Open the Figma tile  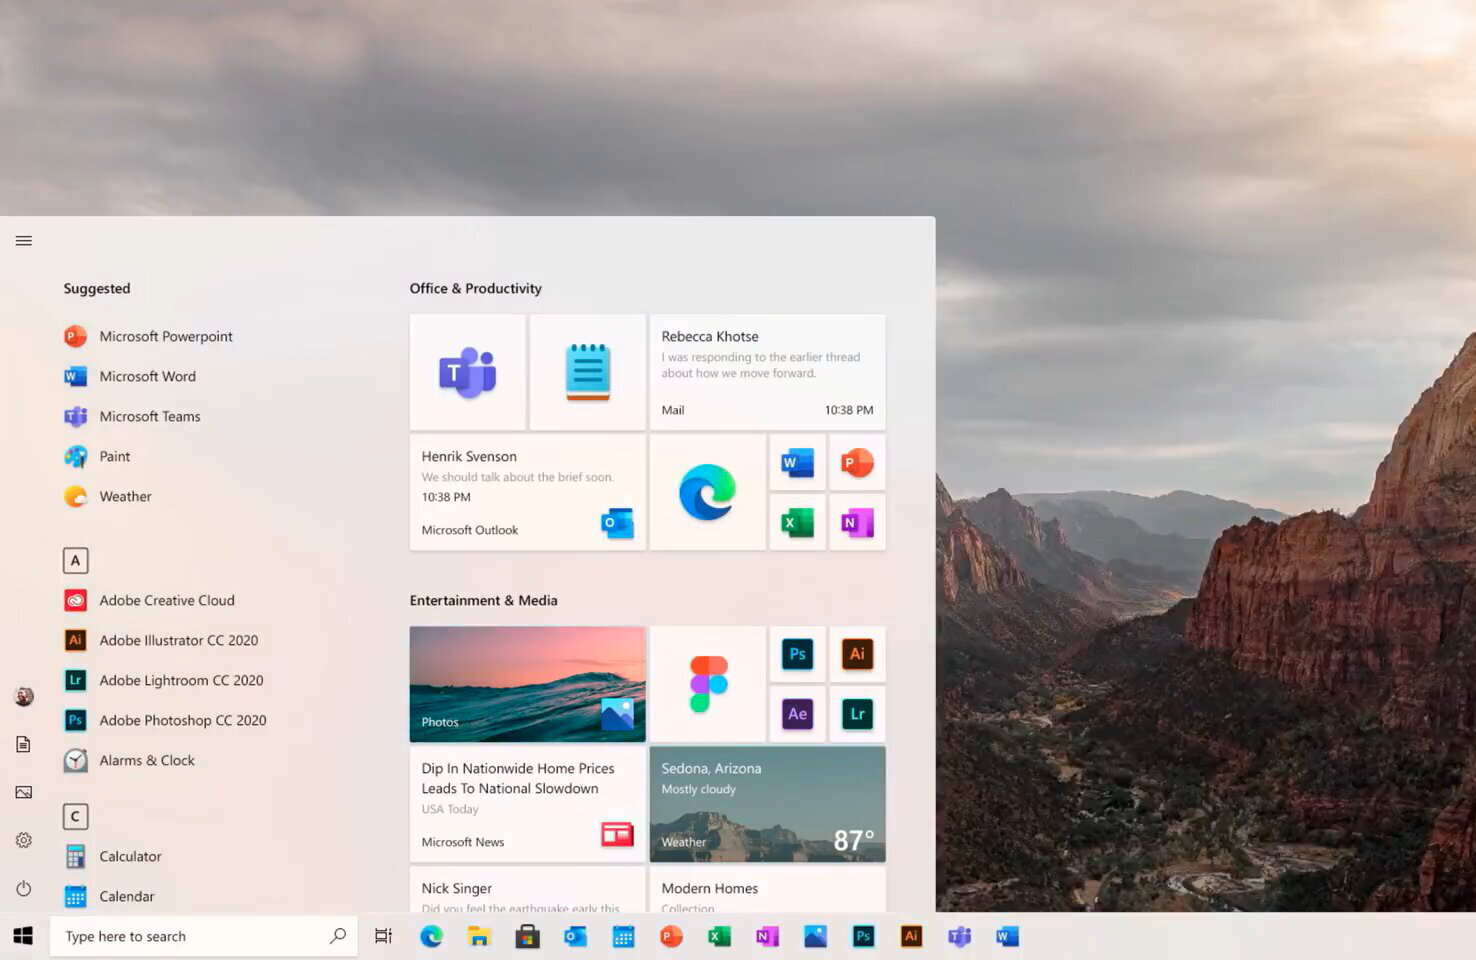coord(708,684)
